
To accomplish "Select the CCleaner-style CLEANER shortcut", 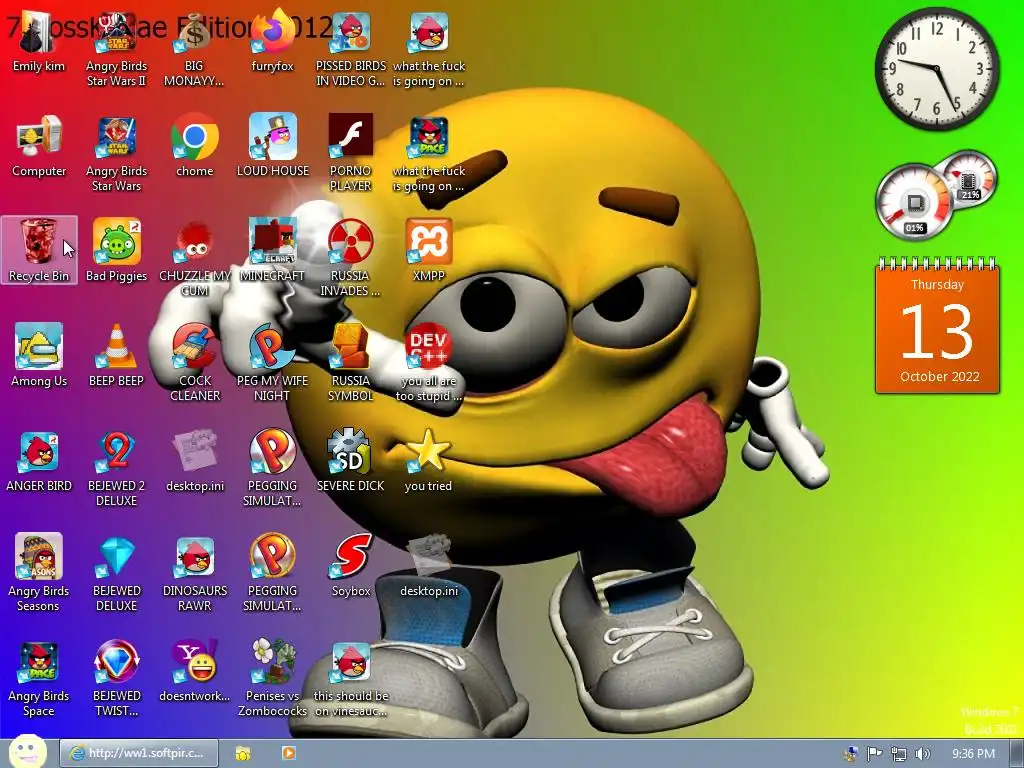I will point(194,363).
